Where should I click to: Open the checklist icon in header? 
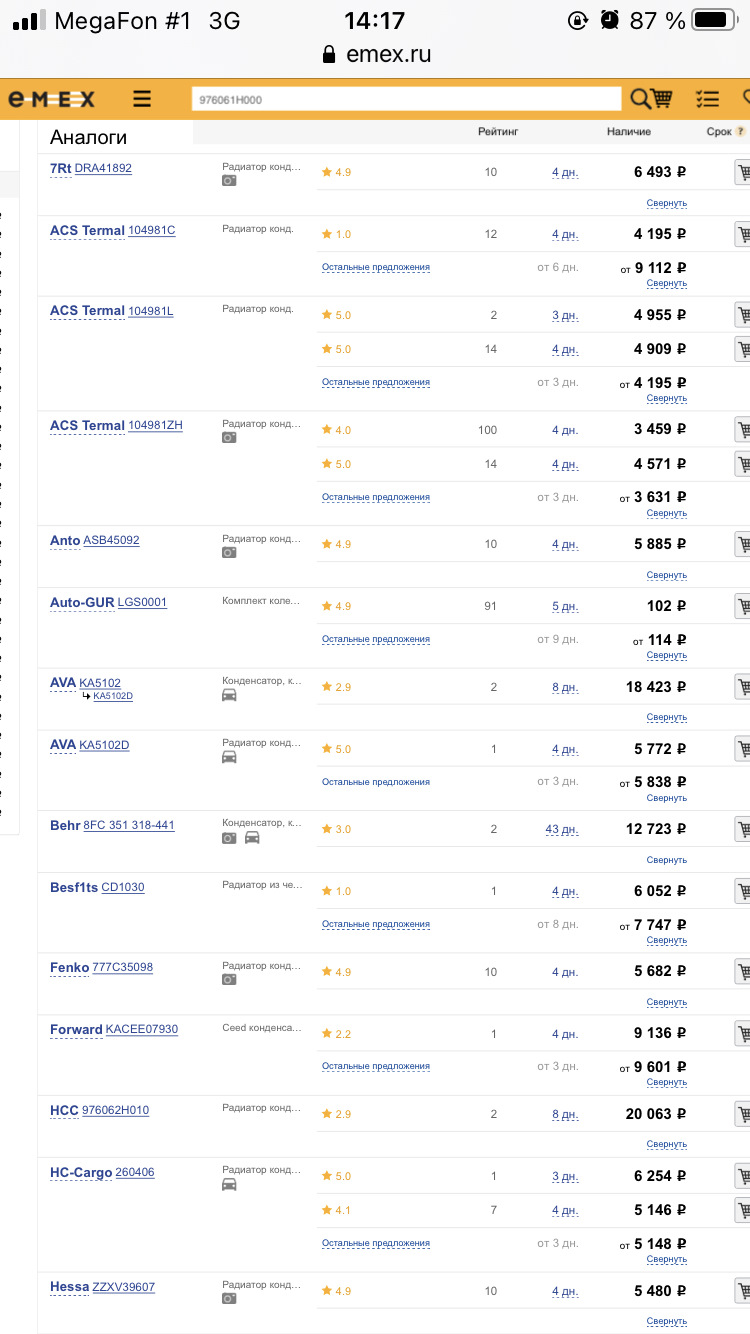pos(707,99)
